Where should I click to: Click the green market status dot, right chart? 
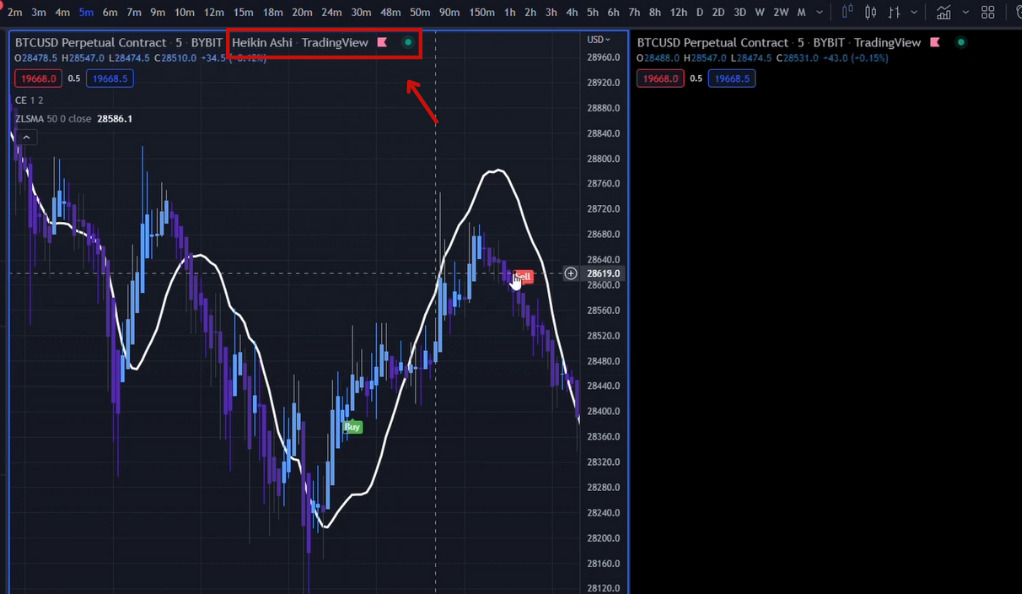[x=961, y=42]
